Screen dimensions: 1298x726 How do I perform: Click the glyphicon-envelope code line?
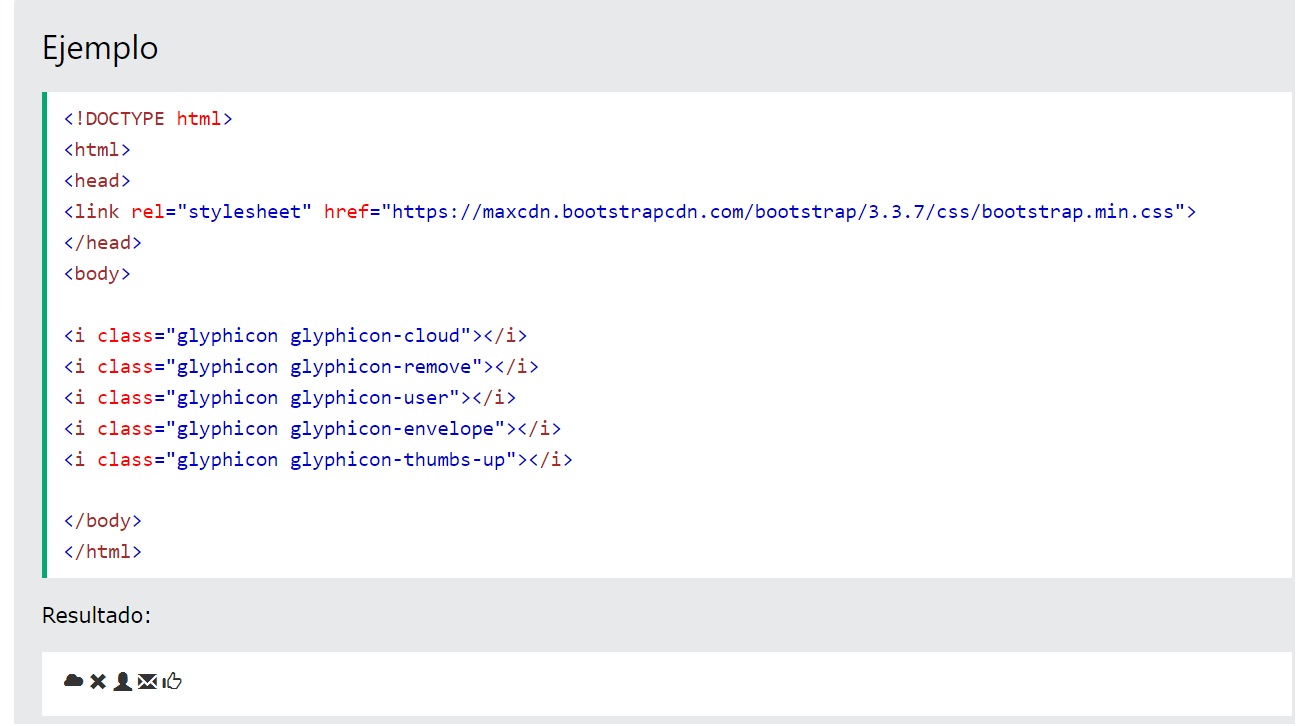pyautogui.click(x=312, y=429)
